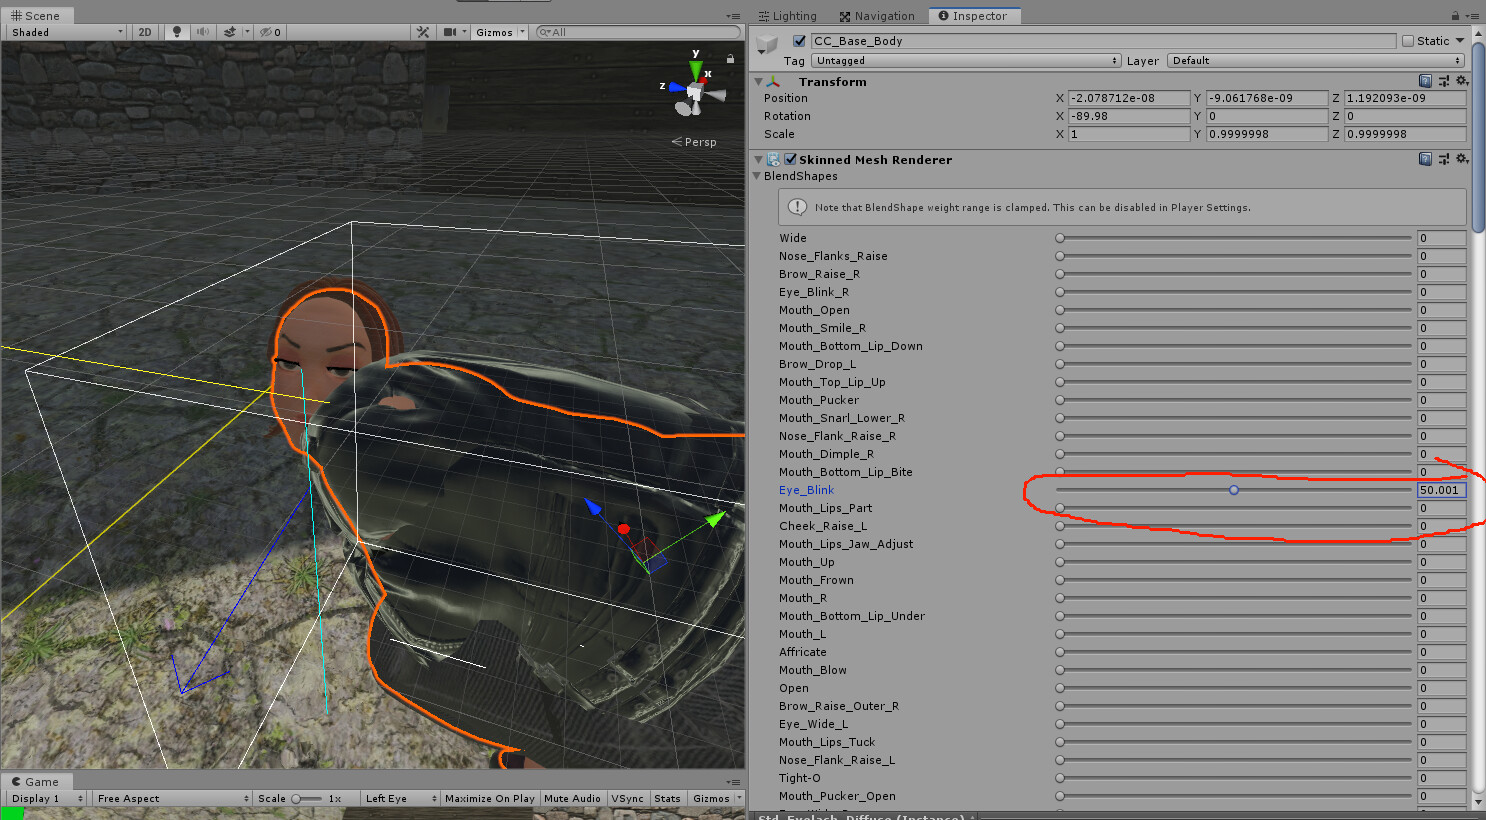
Task: Toggle scene view lighting bulb icon
Action: pyautogui.click(x=176, y=32)
